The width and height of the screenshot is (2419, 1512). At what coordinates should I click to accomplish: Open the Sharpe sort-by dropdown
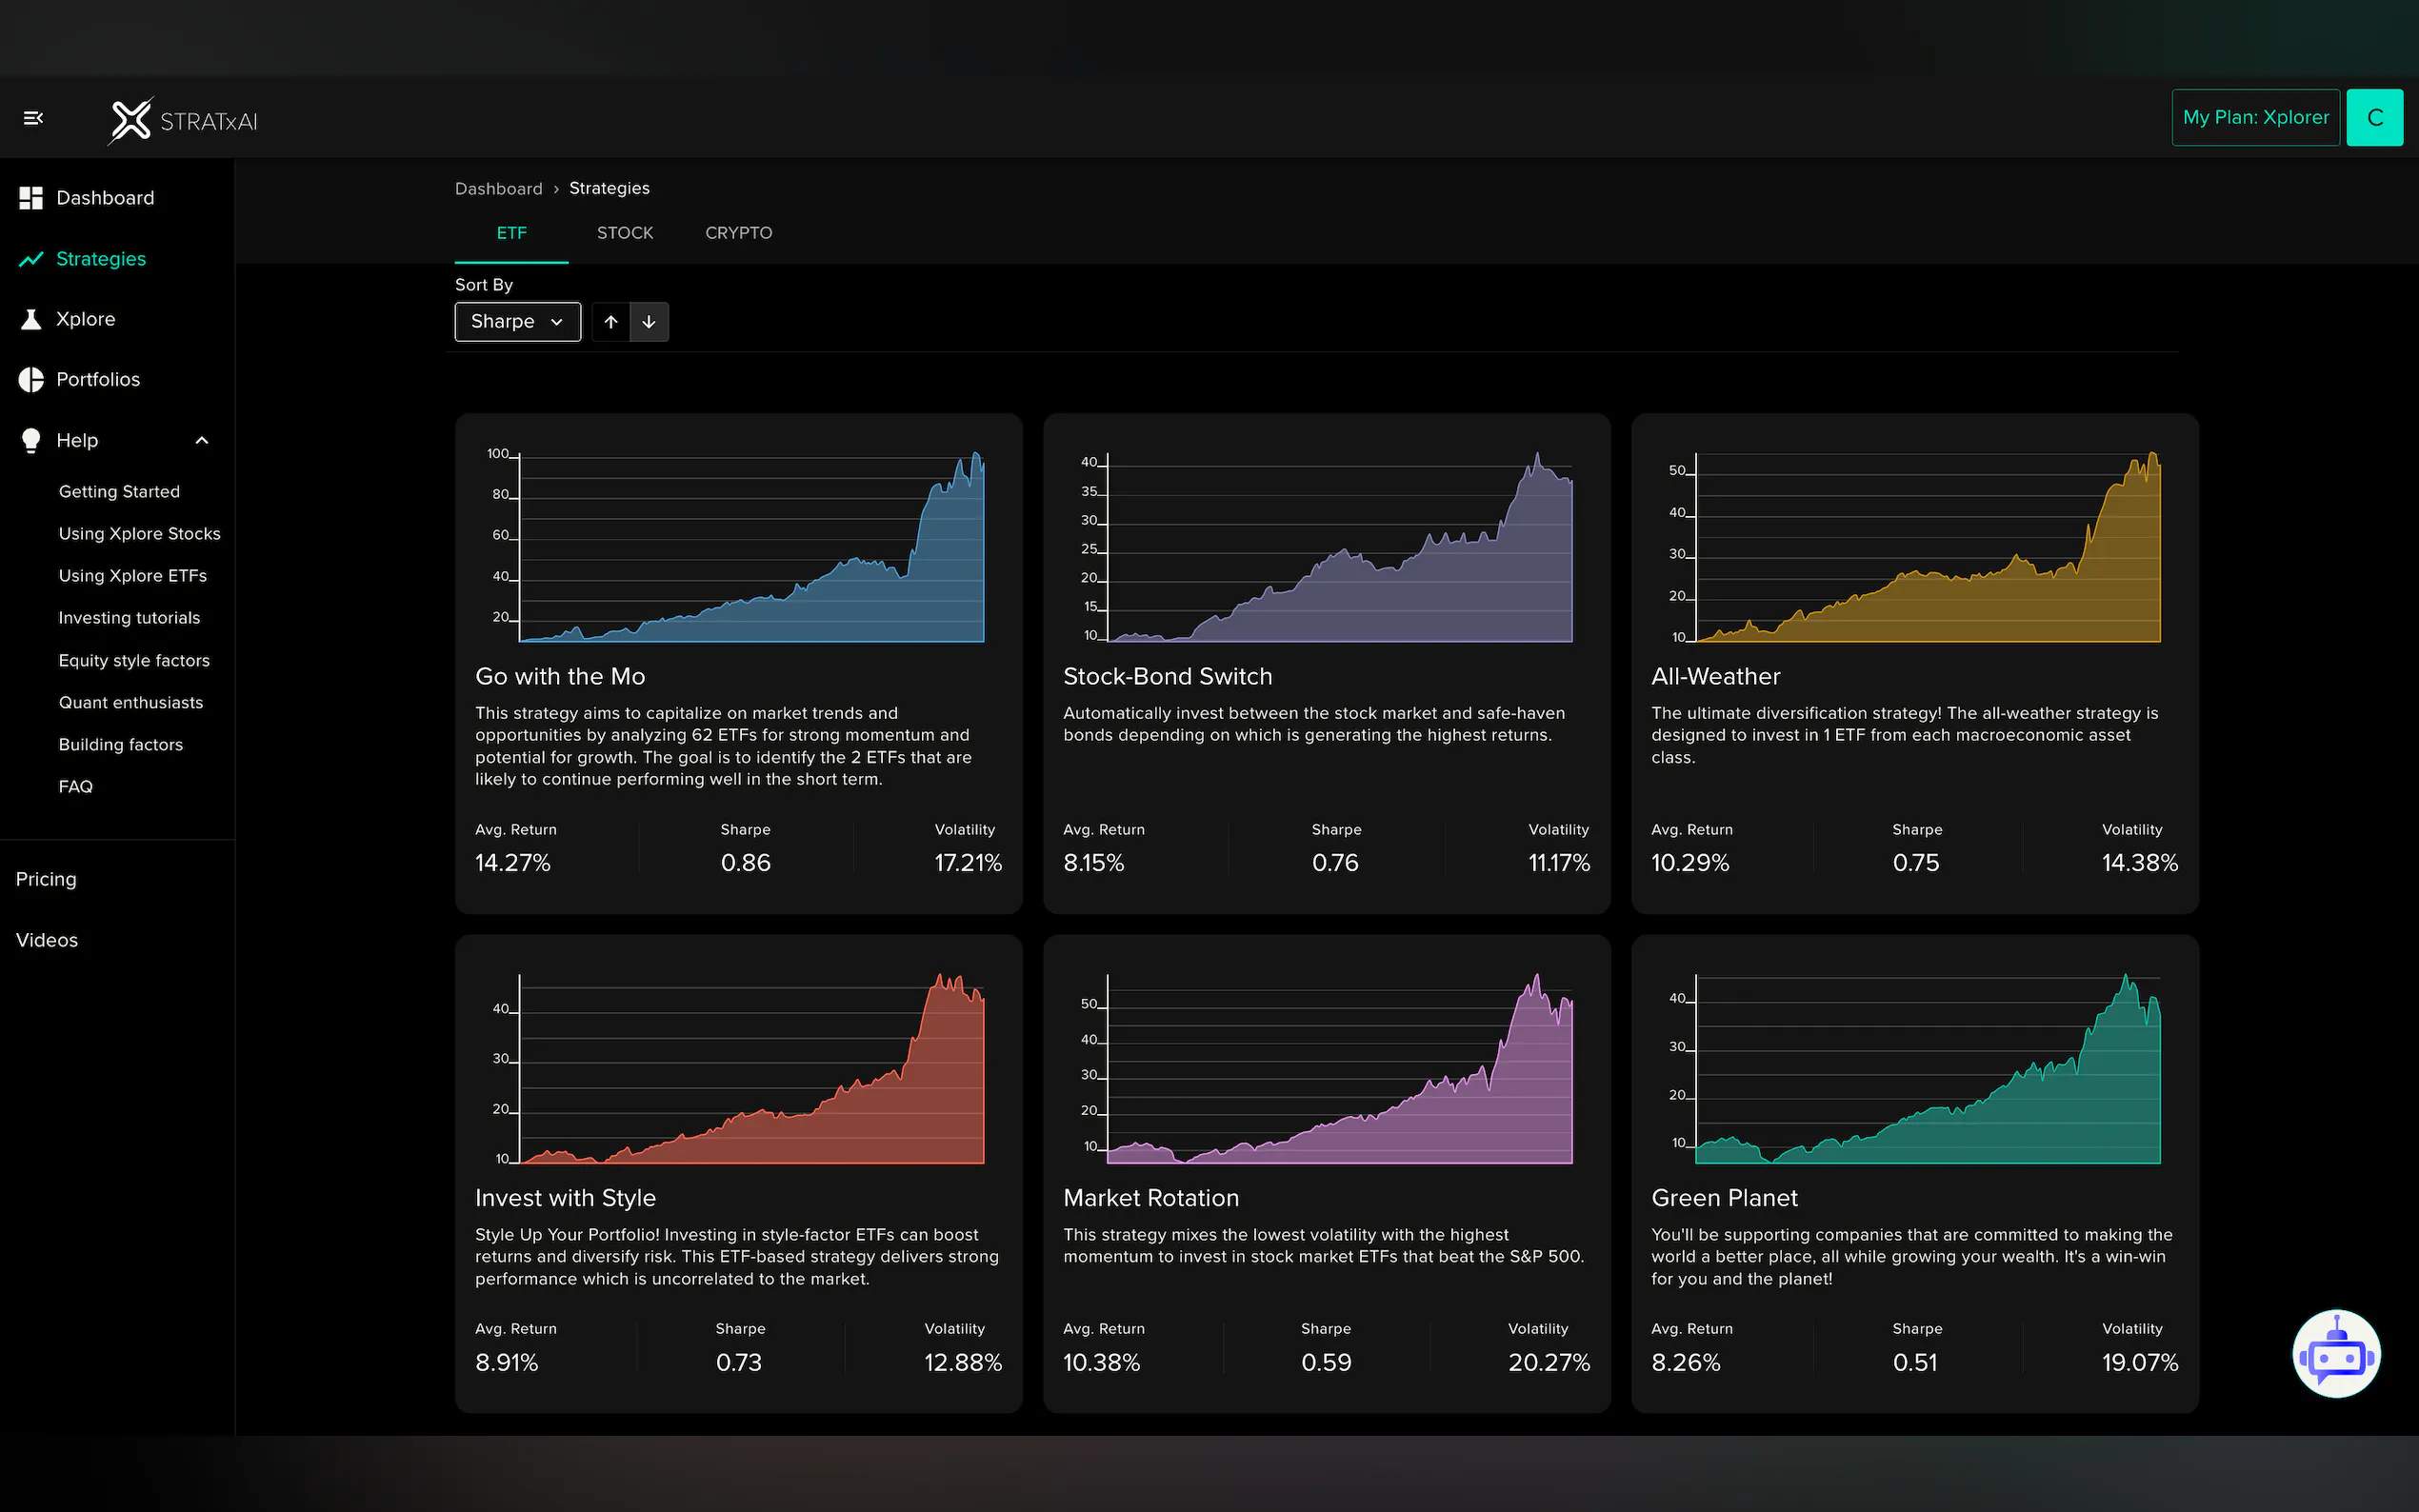point(517,322)
